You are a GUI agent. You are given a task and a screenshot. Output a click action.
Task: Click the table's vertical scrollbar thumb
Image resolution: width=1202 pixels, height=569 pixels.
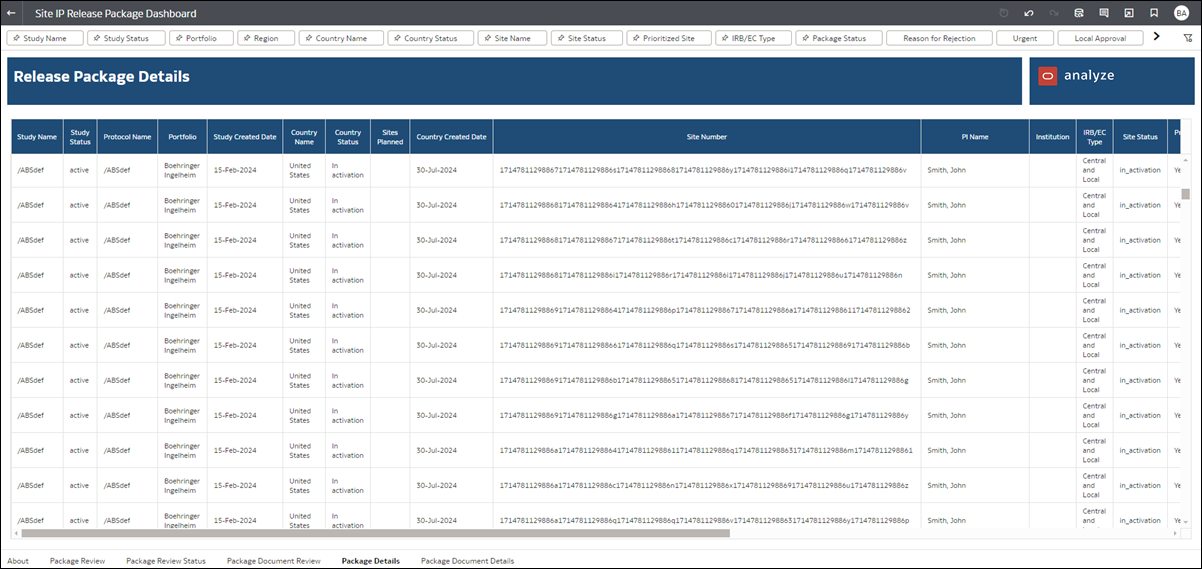tap(1186, 194)
